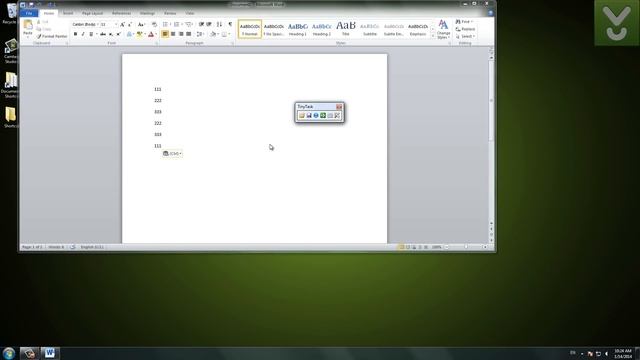The image size is (640, 360).
Task: Apply the Subtitle style
Action: (x=370, y=29)
